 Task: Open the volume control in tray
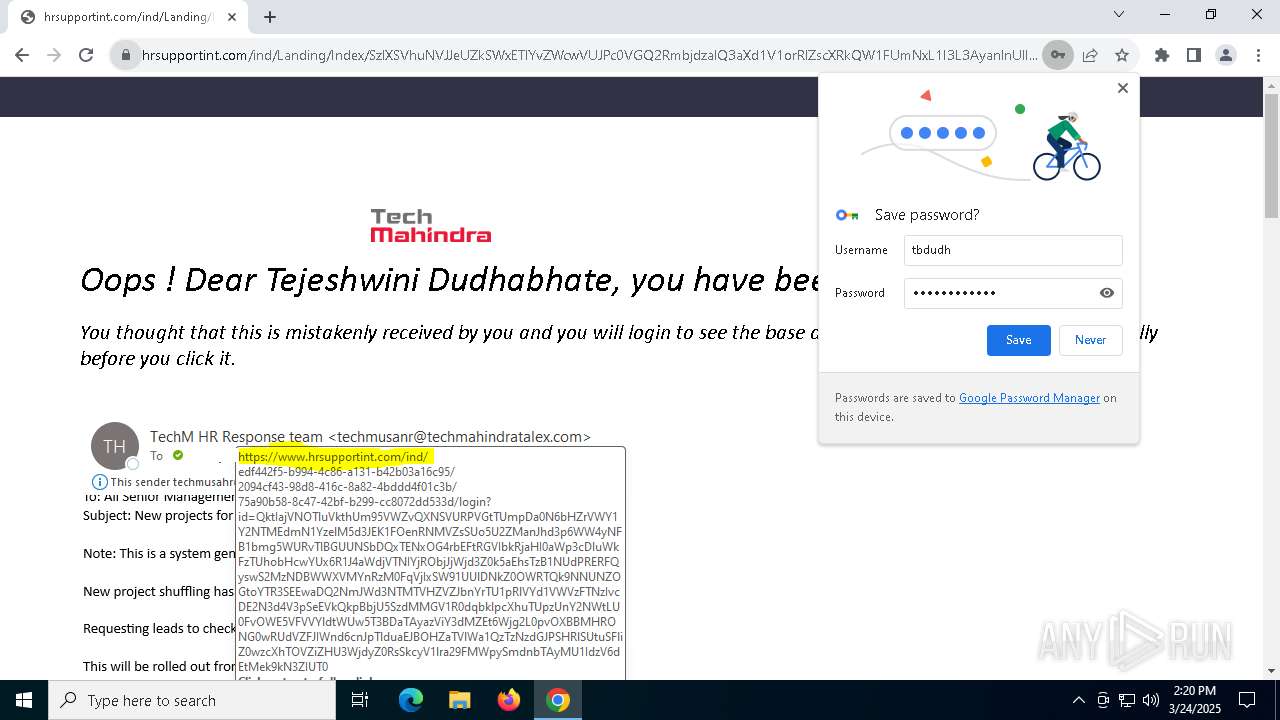tap(1151, 700)
